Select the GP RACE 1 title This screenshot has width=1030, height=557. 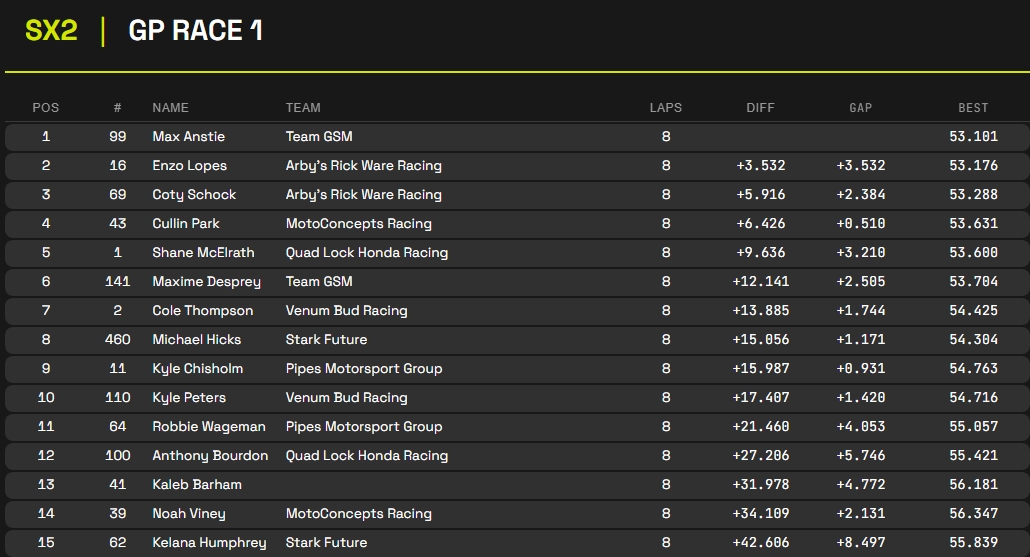(195, 31)
